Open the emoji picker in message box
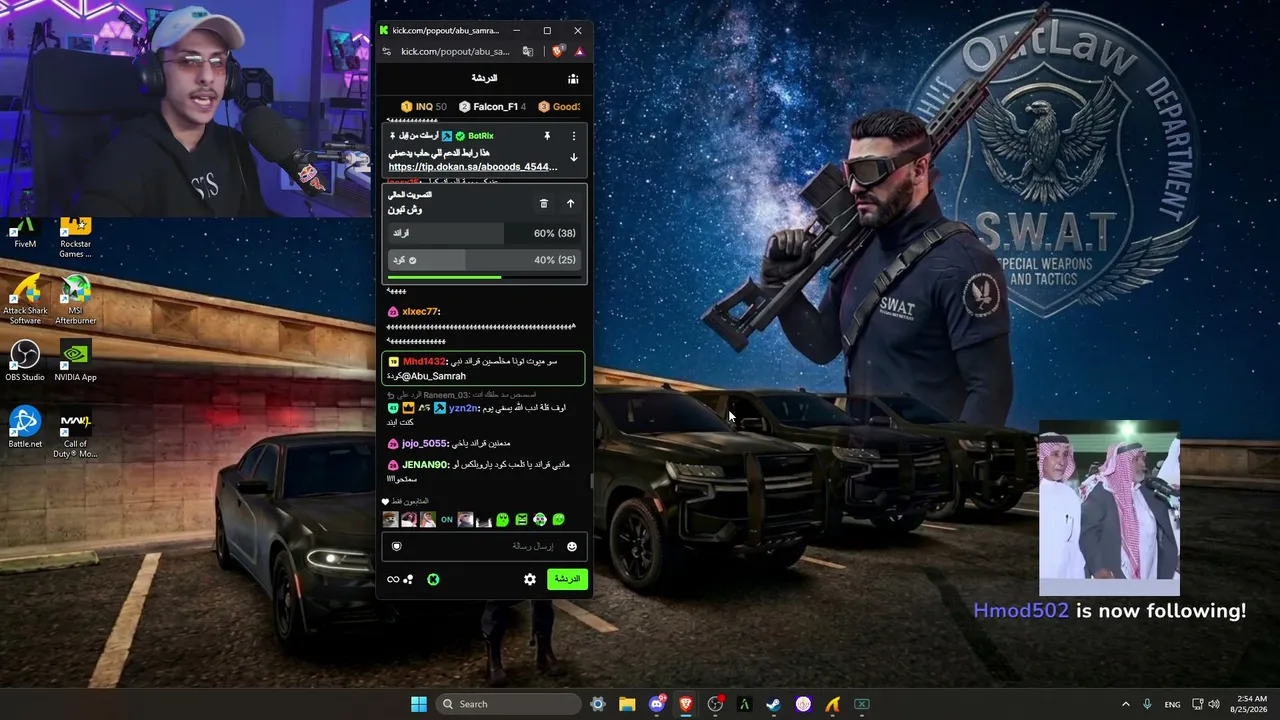This screenshot has width=1280, height=720. click(x=572, y=546)
